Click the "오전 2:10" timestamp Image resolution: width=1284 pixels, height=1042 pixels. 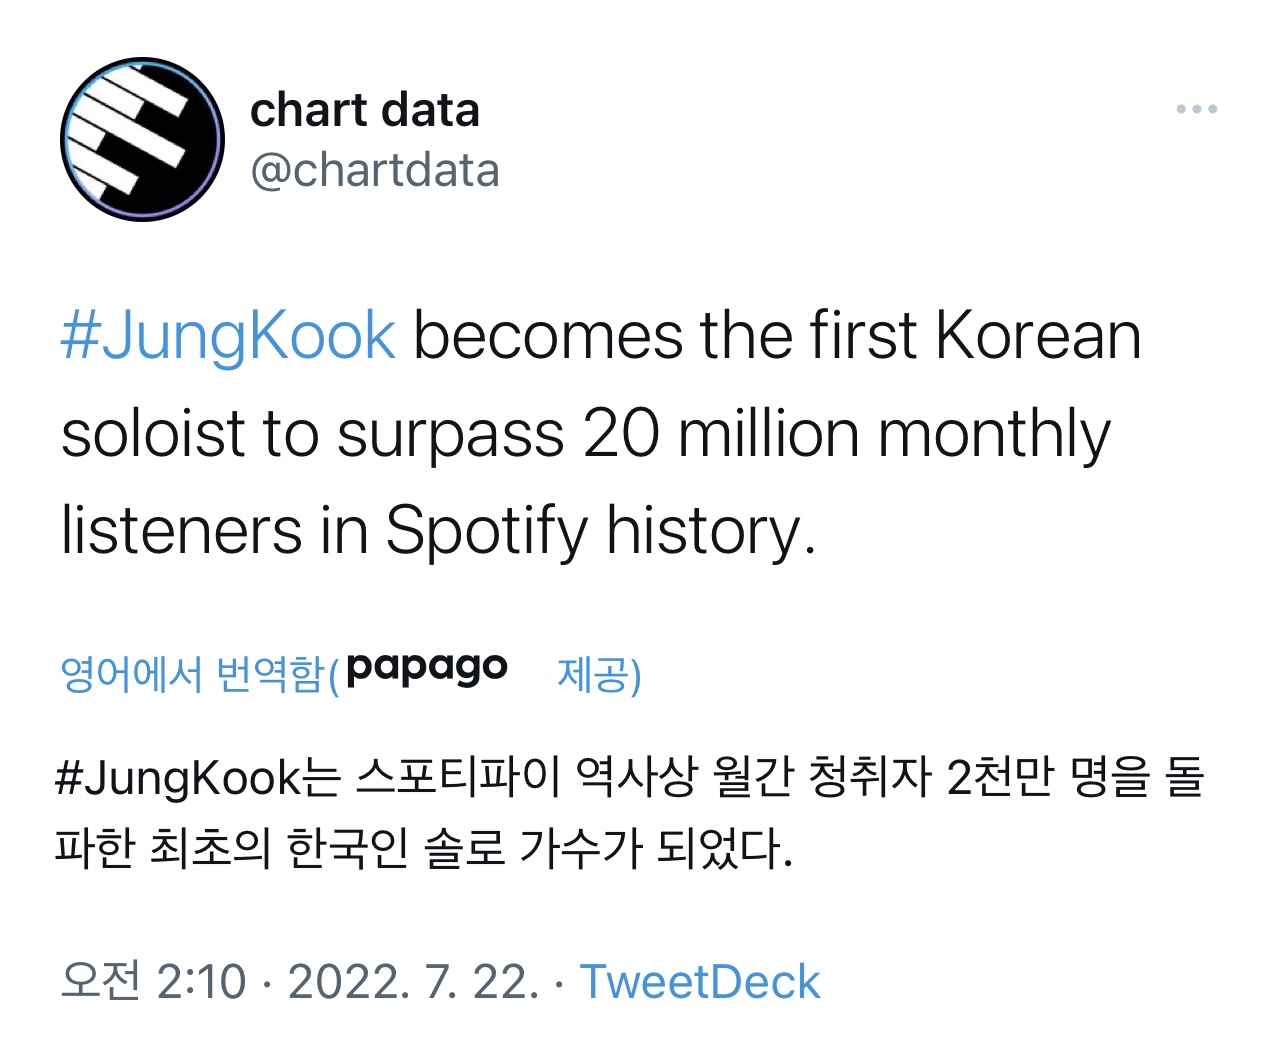point(153,981)
